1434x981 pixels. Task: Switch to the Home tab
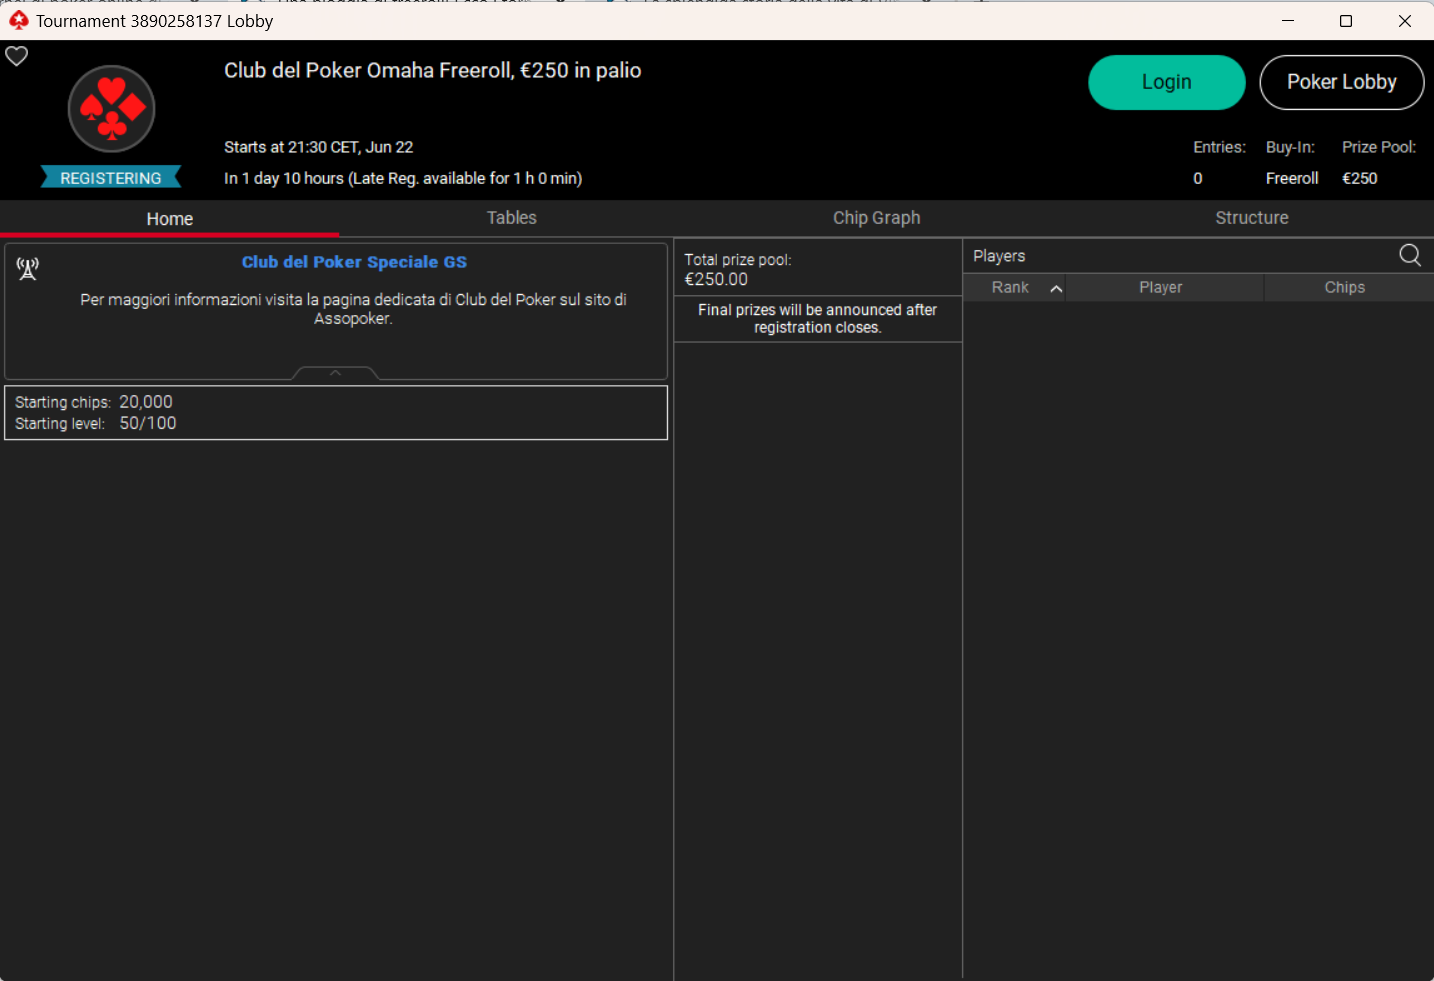(x=170, y=218)
